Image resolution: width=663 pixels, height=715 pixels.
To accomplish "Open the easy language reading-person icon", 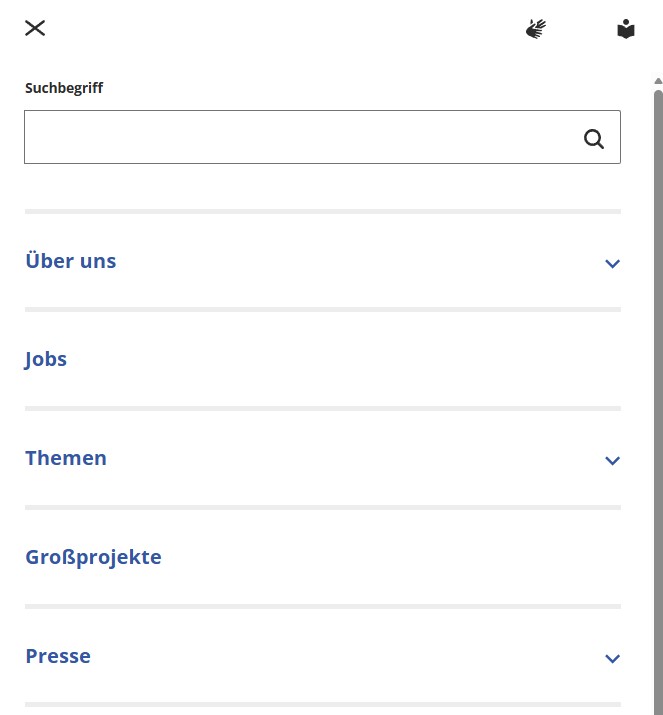I will [x=626, y=29].
